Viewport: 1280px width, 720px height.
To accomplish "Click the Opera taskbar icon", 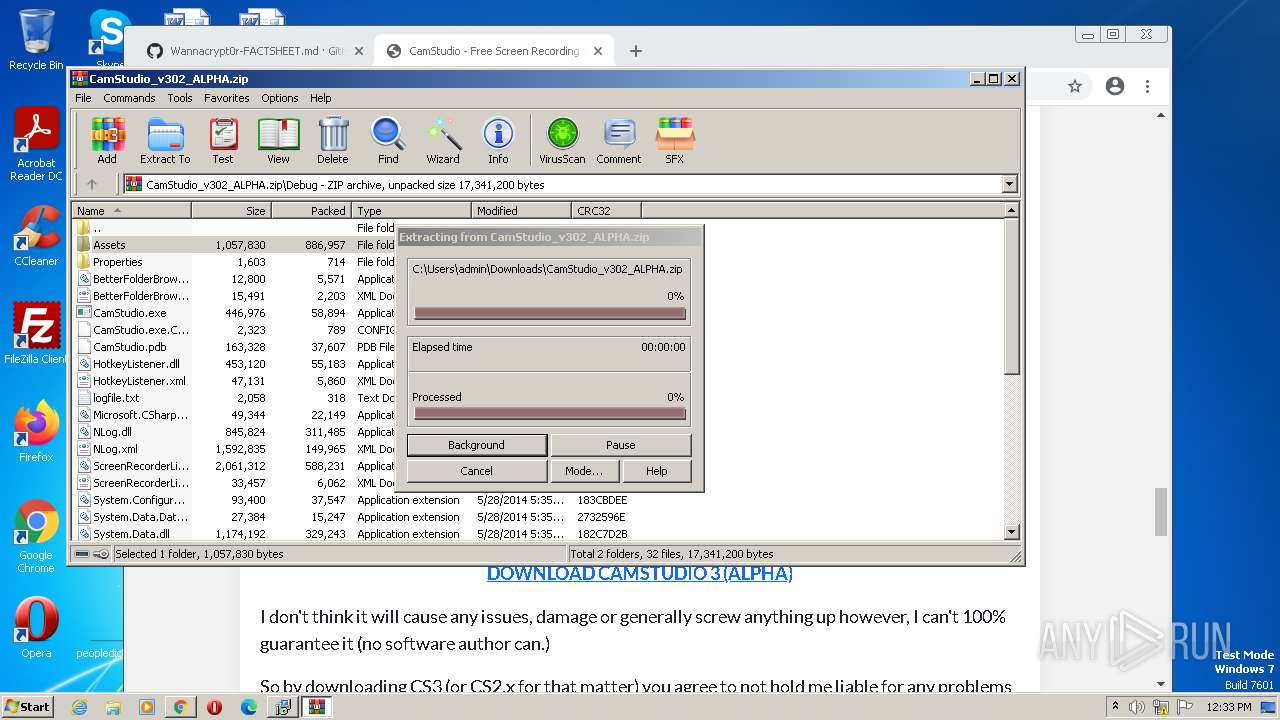I will [x=214, y=706].
